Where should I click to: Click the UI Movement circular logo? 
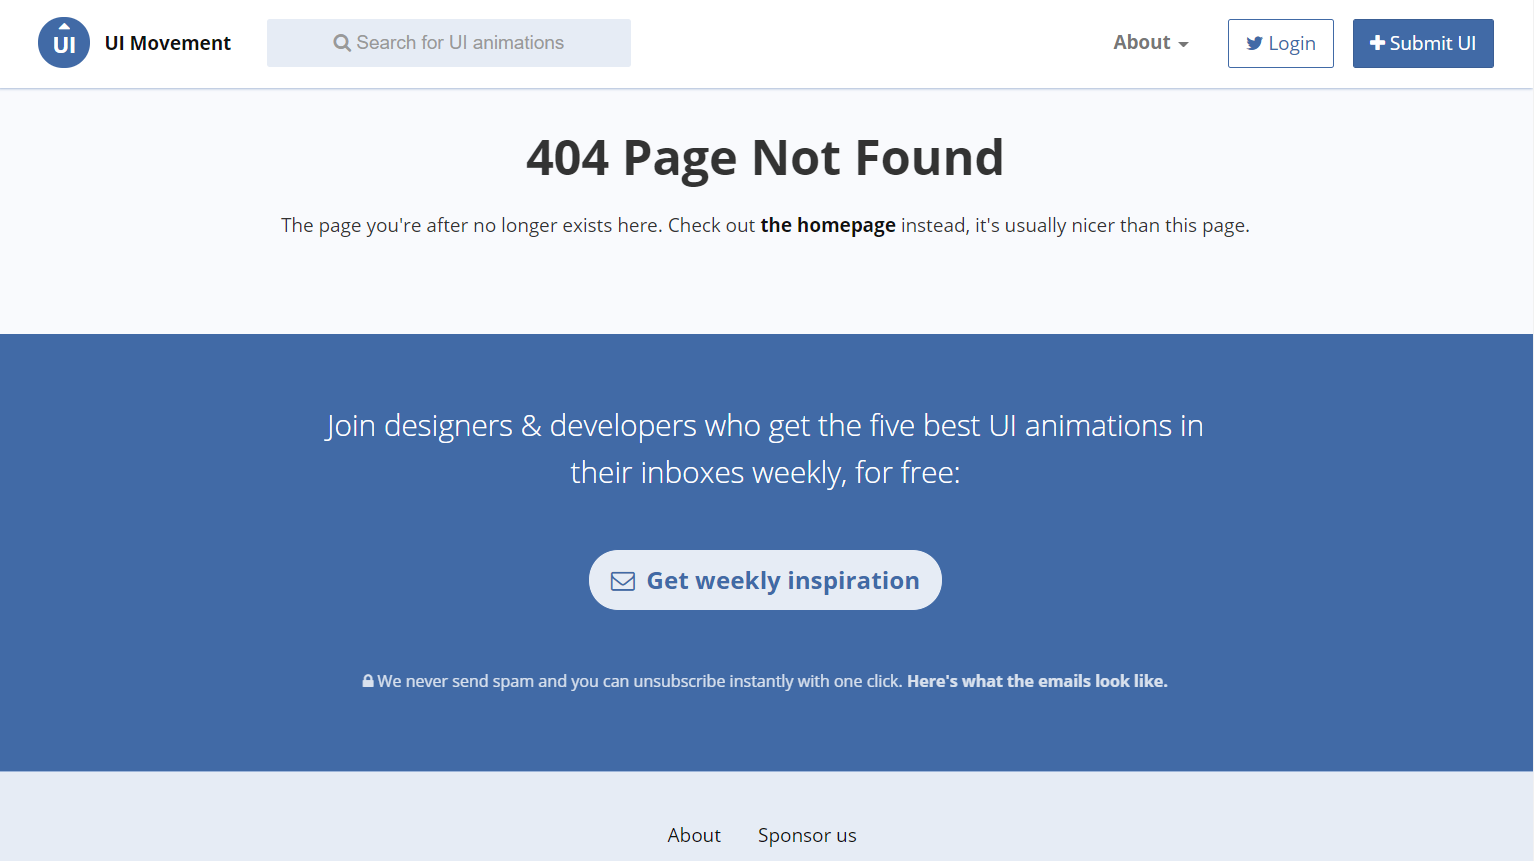64,43
